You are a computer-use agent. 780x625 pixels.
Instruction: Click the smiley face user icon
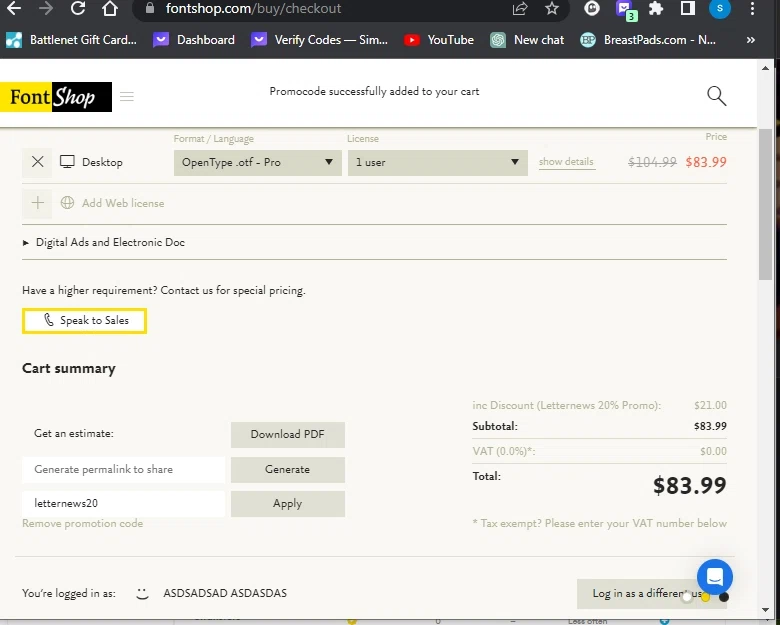click(142, 594)
